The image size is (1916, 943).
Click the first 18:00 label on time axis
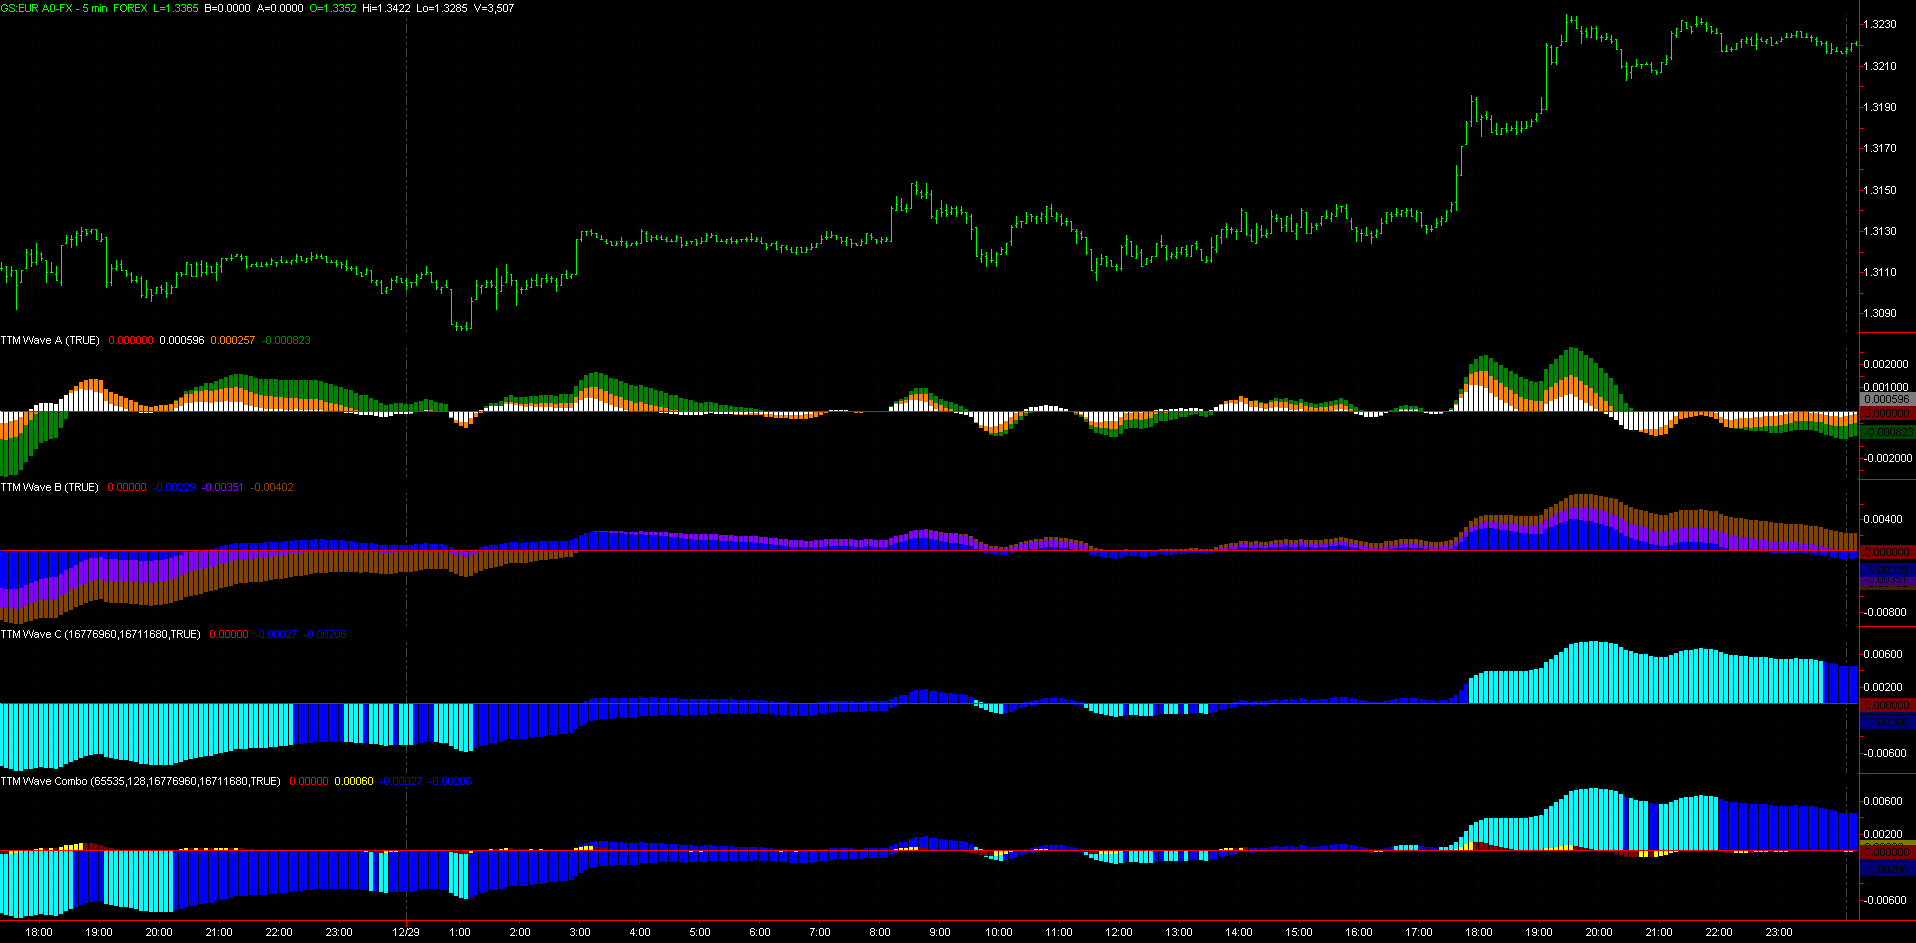coord(39,932)
